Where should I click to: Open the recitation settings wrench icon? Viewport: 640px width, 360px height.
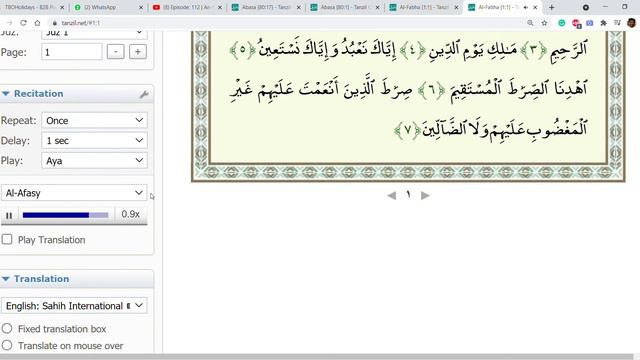point(144,94)
